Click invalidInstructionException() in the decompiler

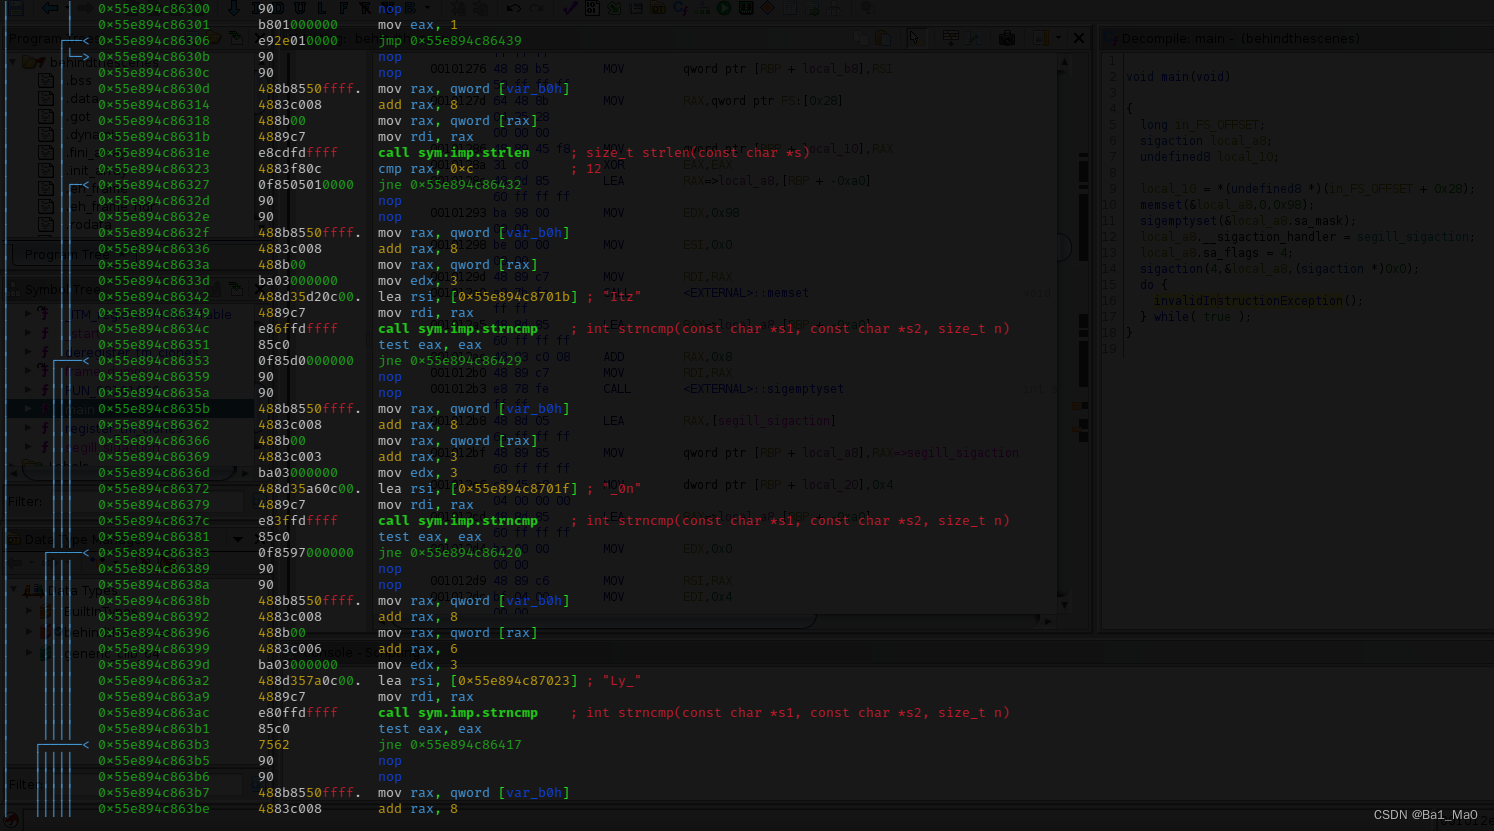coord(1258,301)
